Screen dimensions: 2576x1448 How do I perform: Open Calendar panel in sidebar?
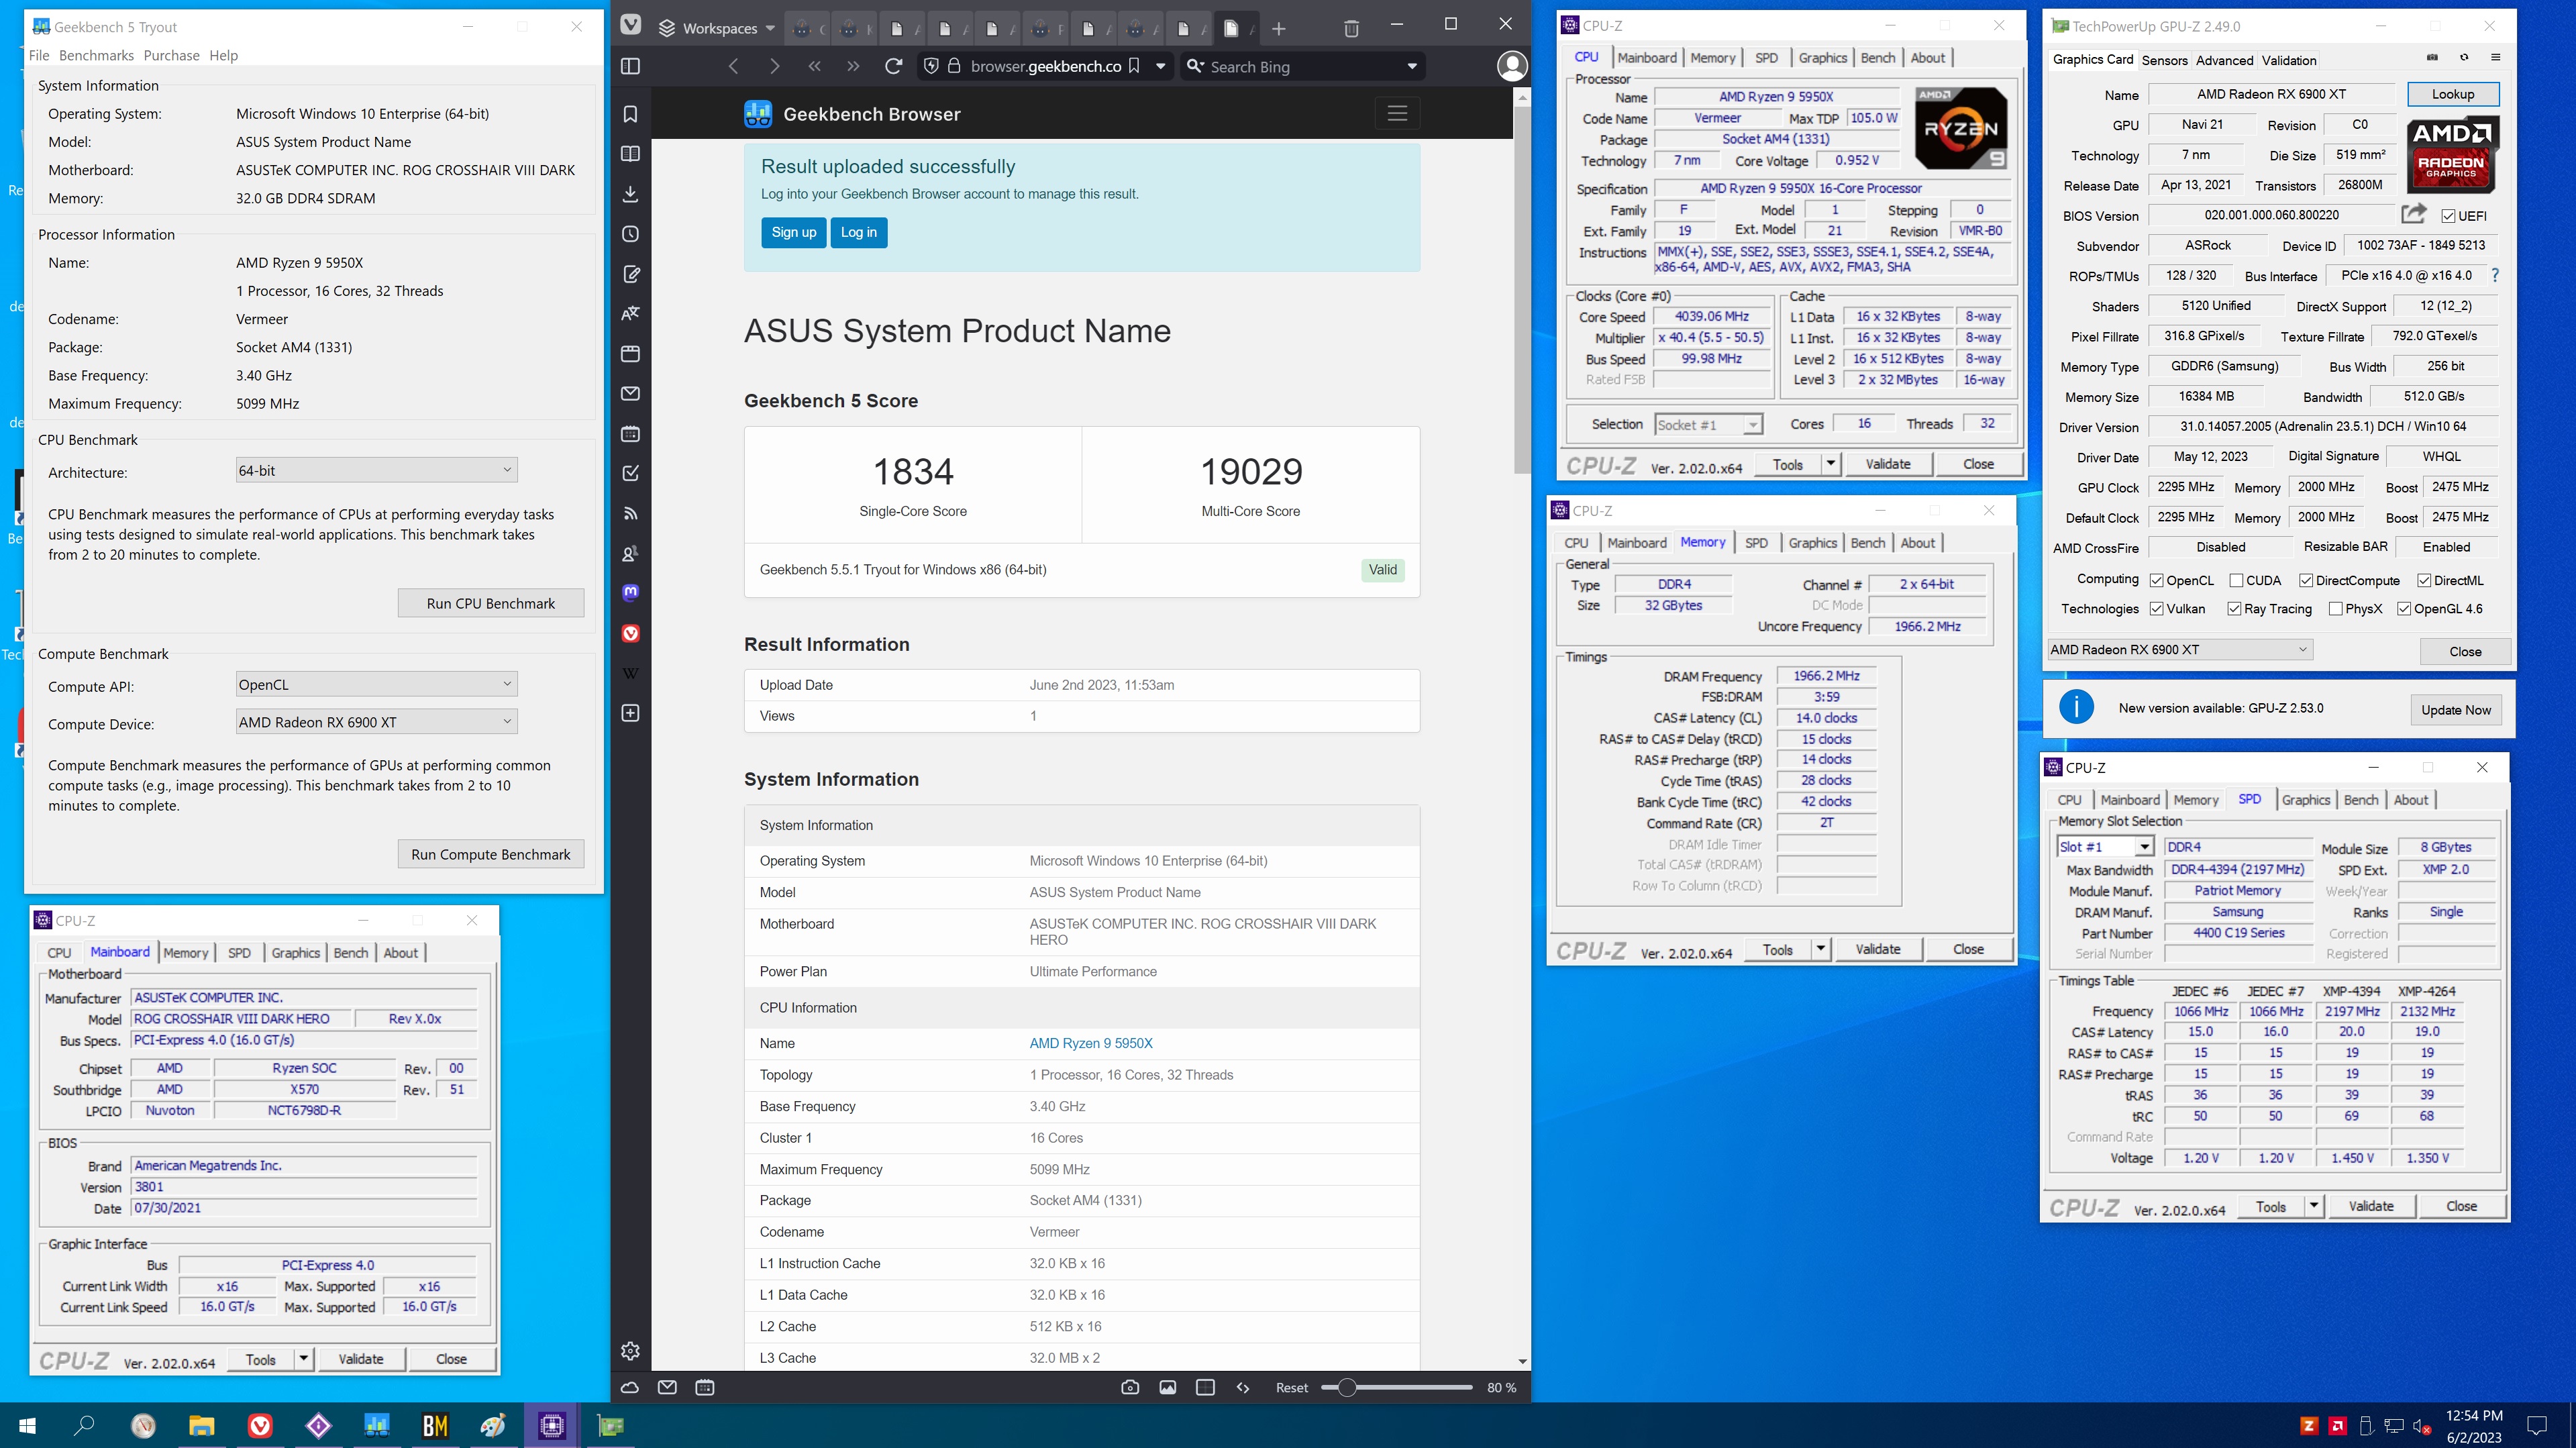coord(630,434)
